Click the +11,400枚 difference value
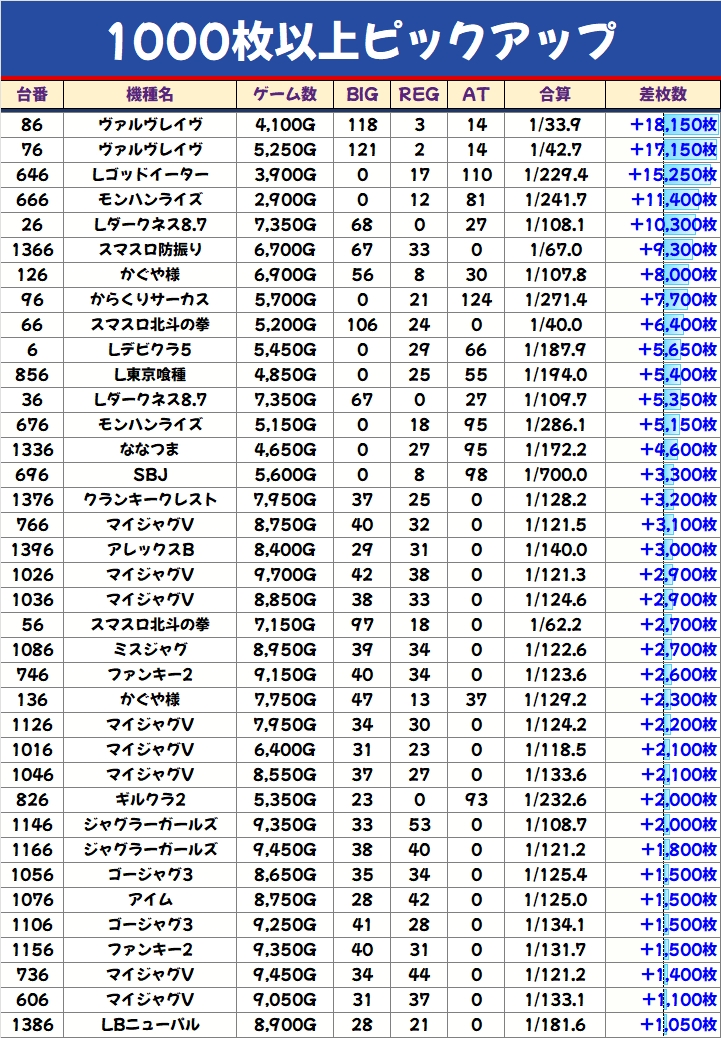This screenshot has width=721, height=1038. [x=674, y=199]
